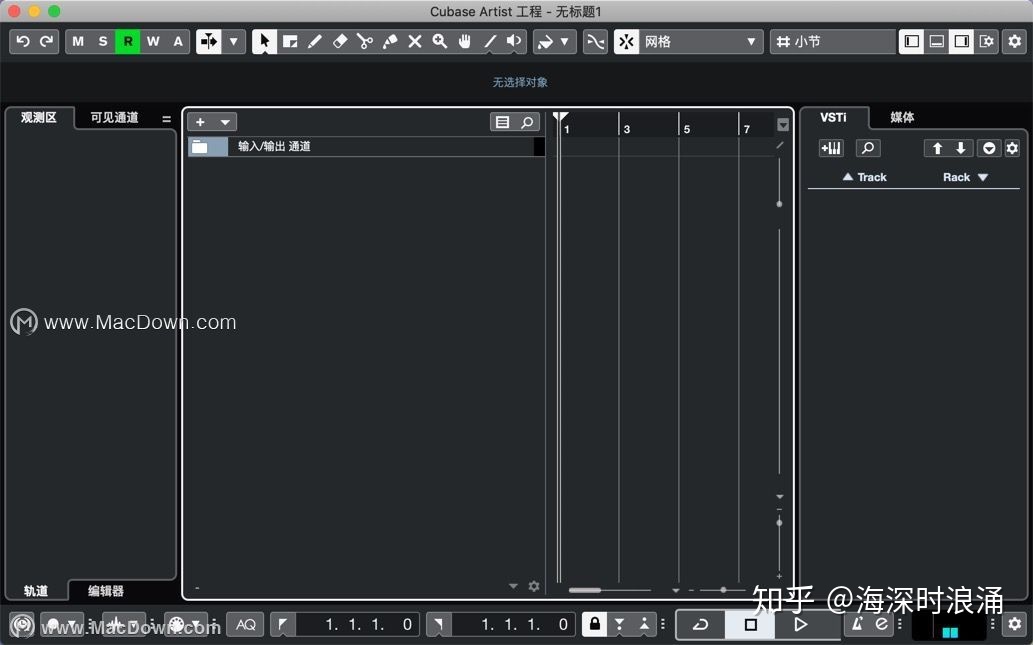
Task: Toggle the W write automation button
Action: click(153, 42)
